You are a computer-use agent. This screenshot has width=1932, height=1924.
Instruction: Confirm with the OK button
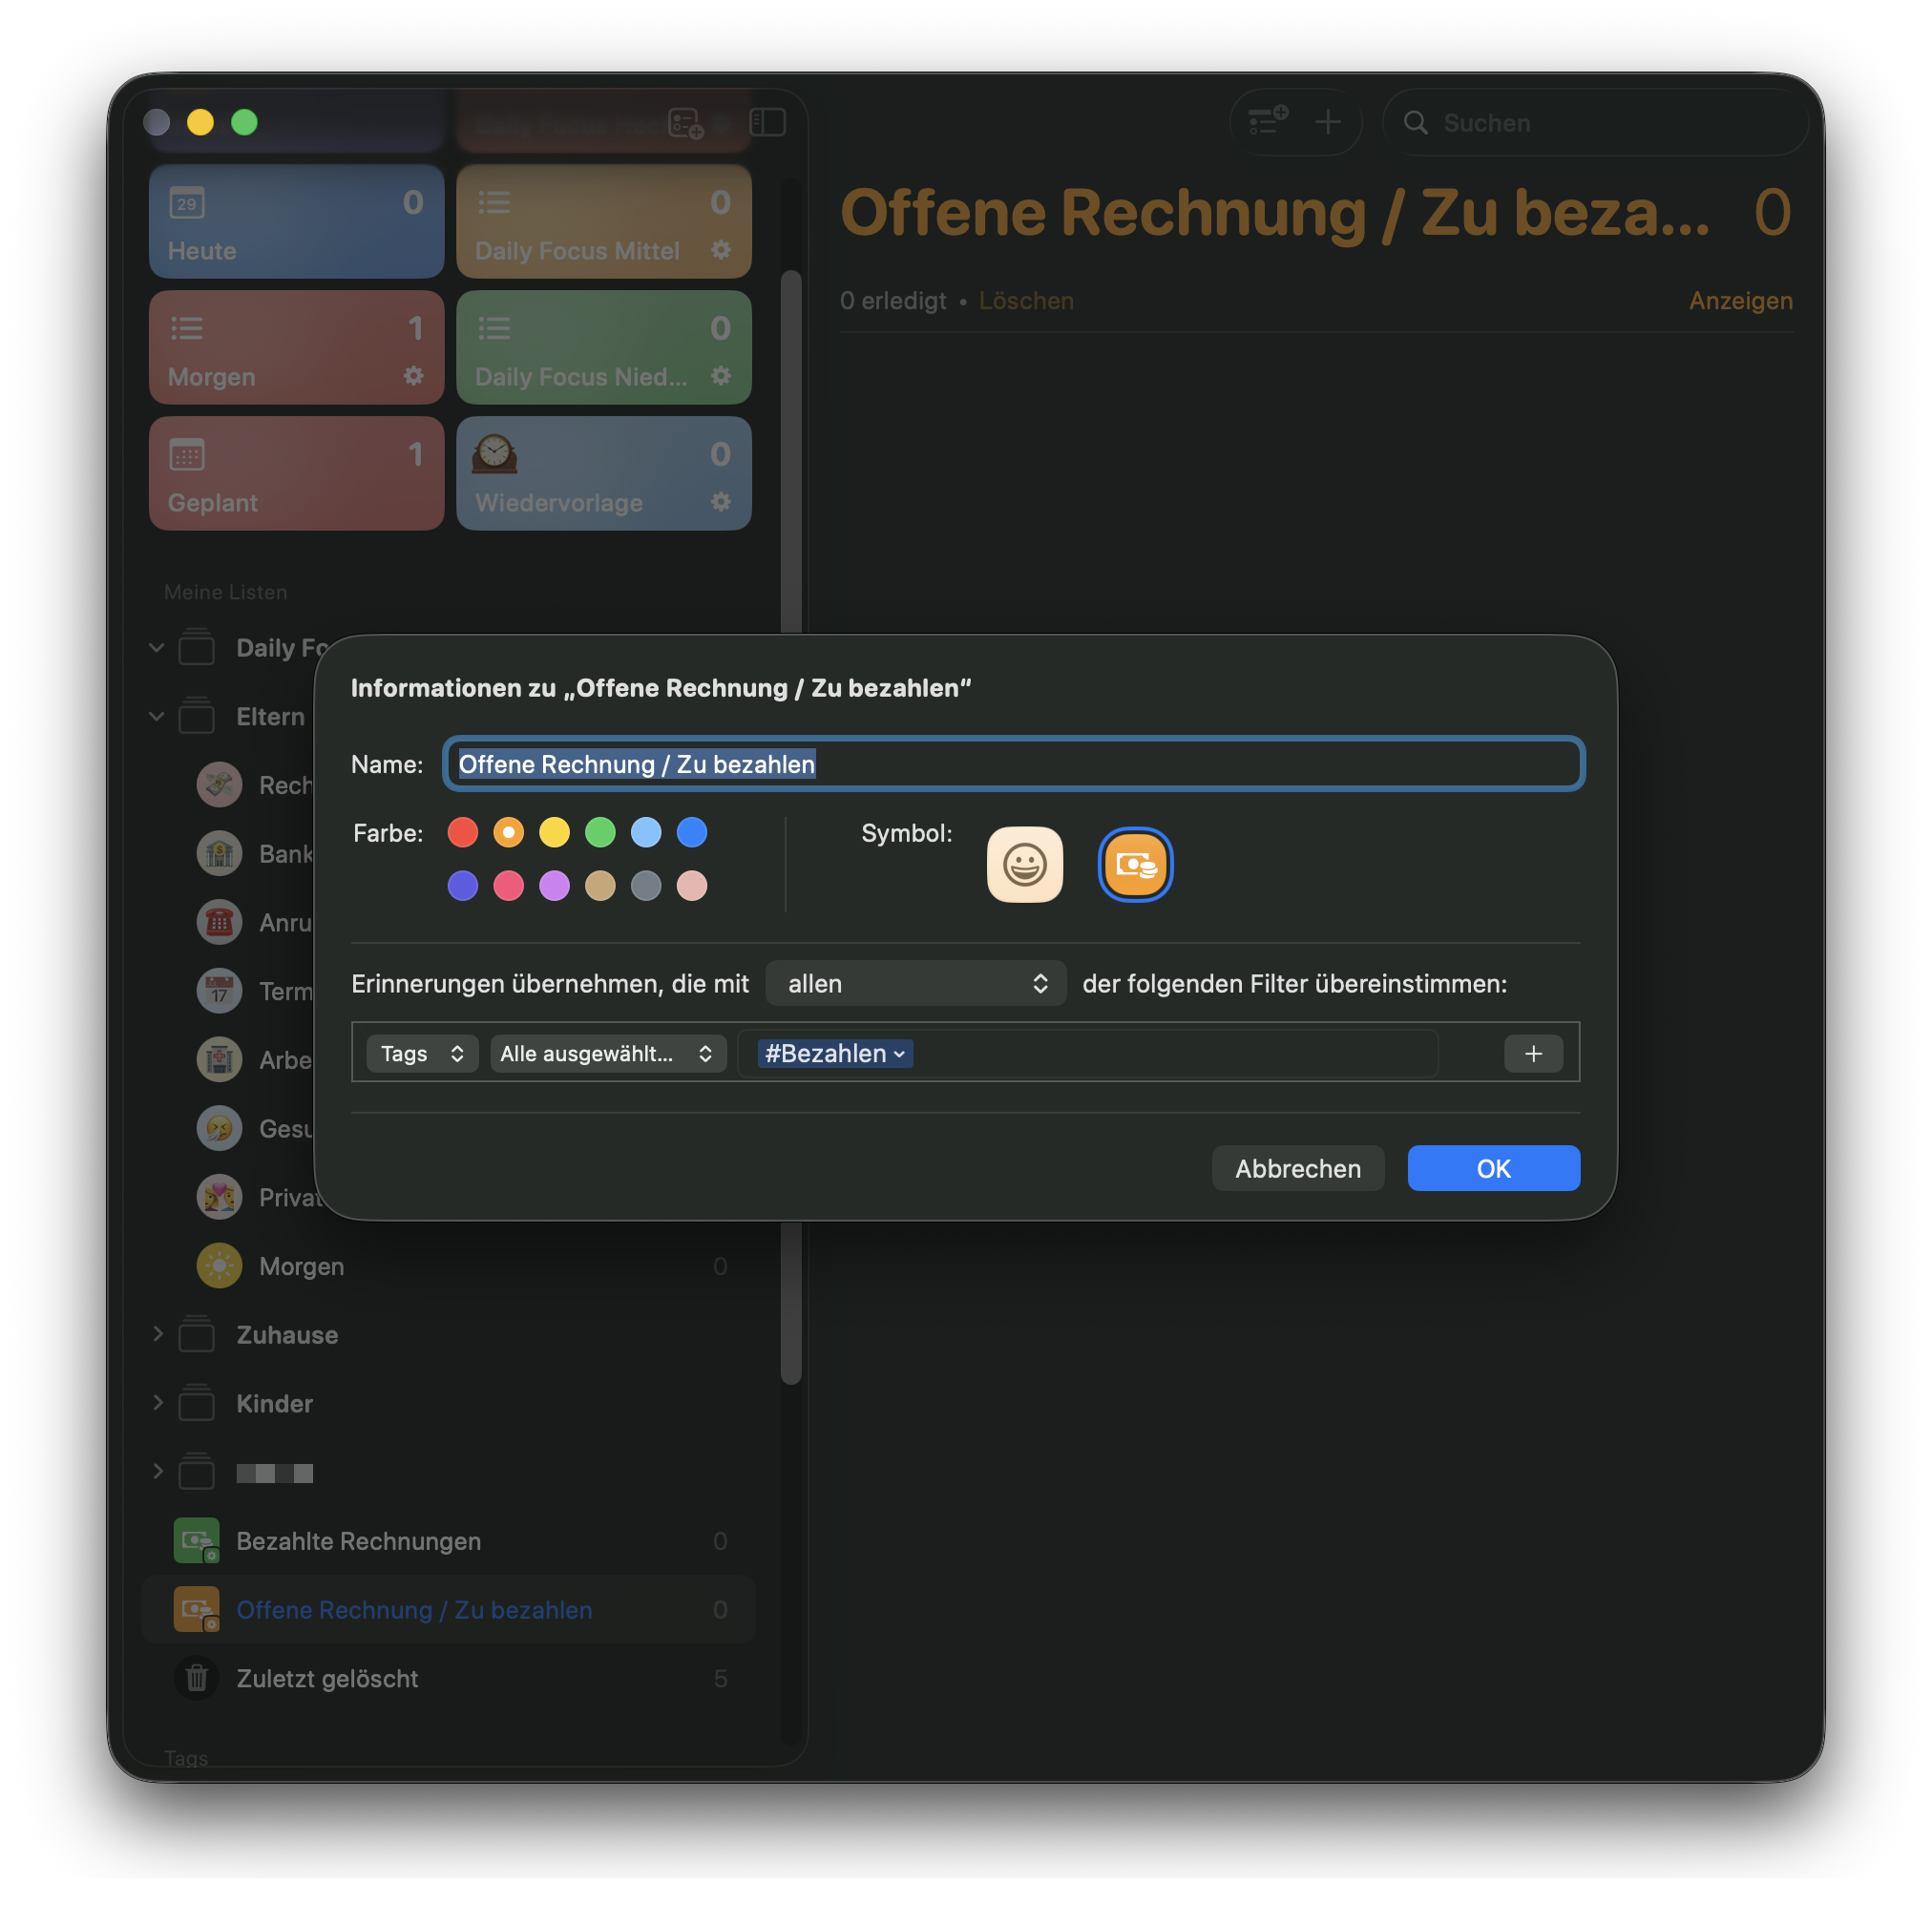pos(1493,1168)
